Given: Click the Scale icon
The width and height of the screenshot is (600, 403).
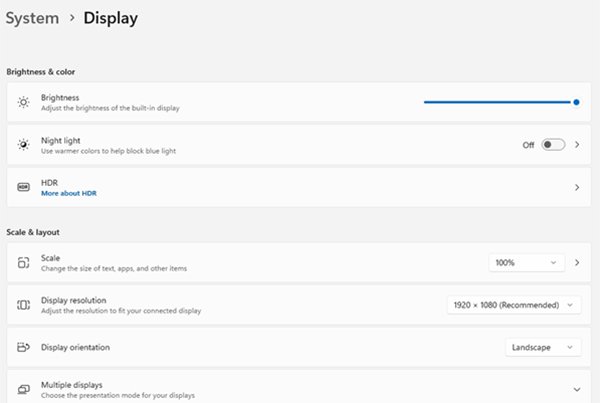Looking at the screenshot, I should click(24, 263).
